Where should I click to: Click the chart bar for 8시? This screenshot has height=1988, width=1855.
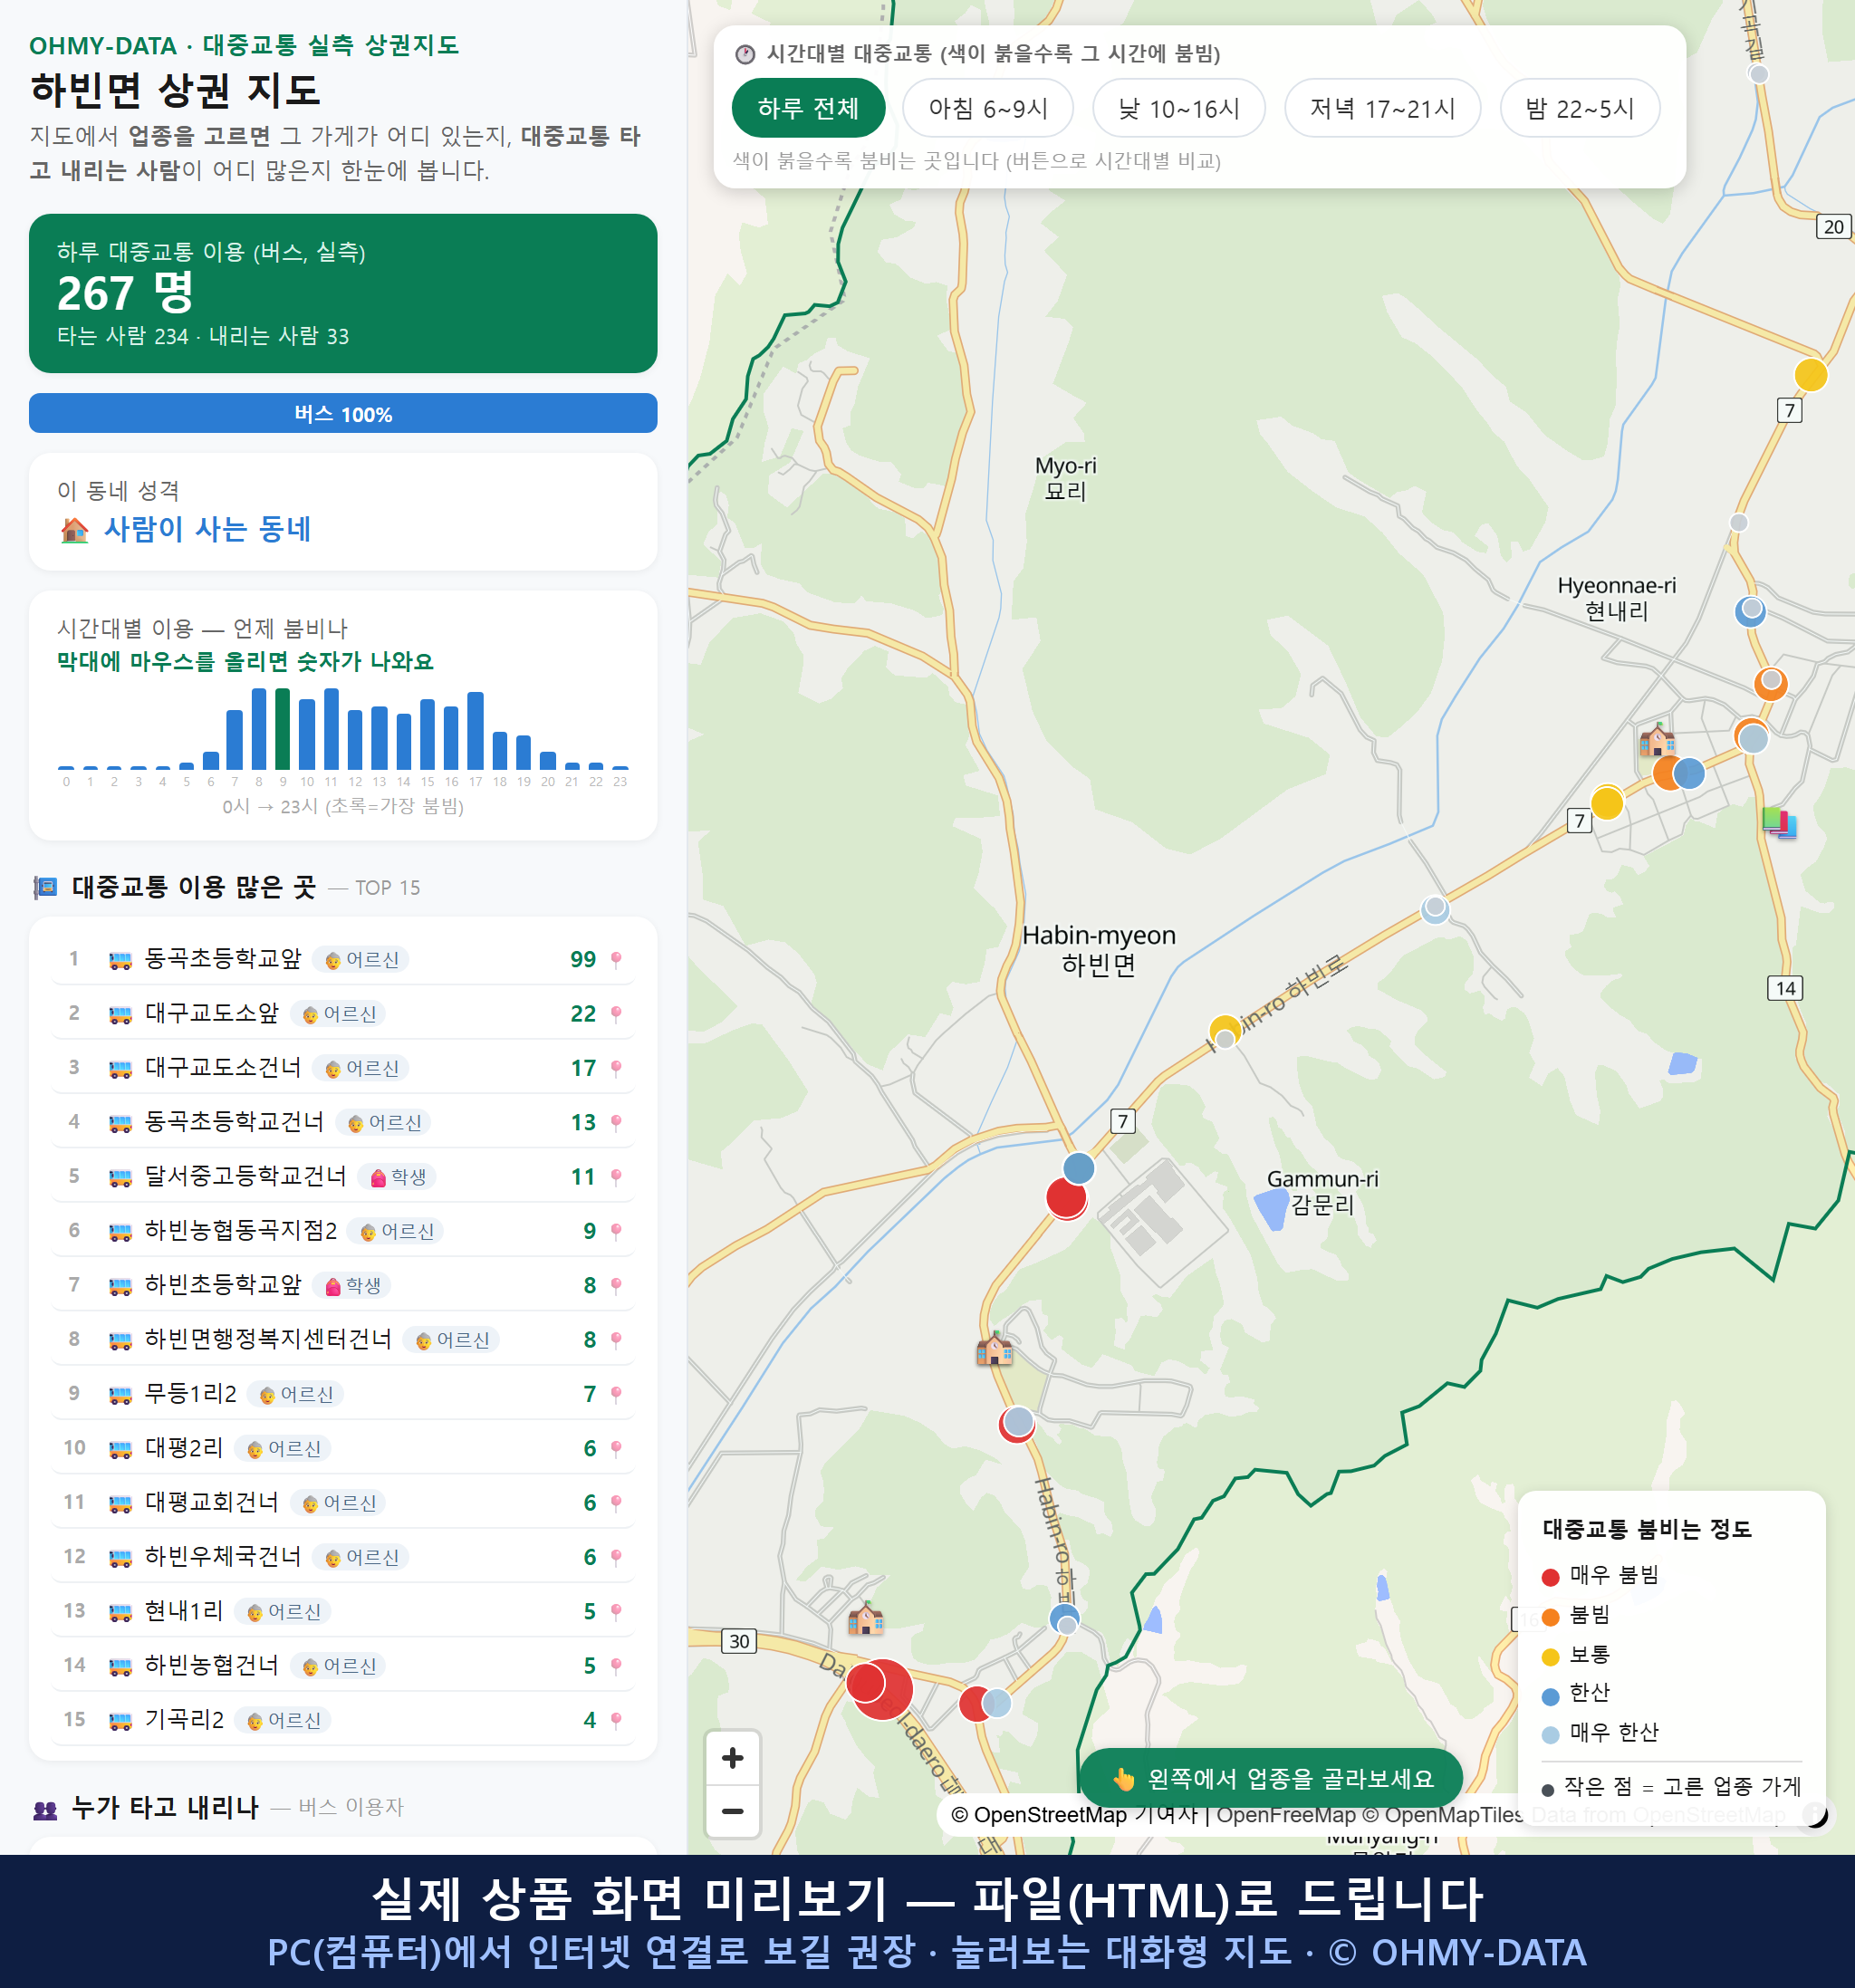pyautogui.click(x=259, y=729)
